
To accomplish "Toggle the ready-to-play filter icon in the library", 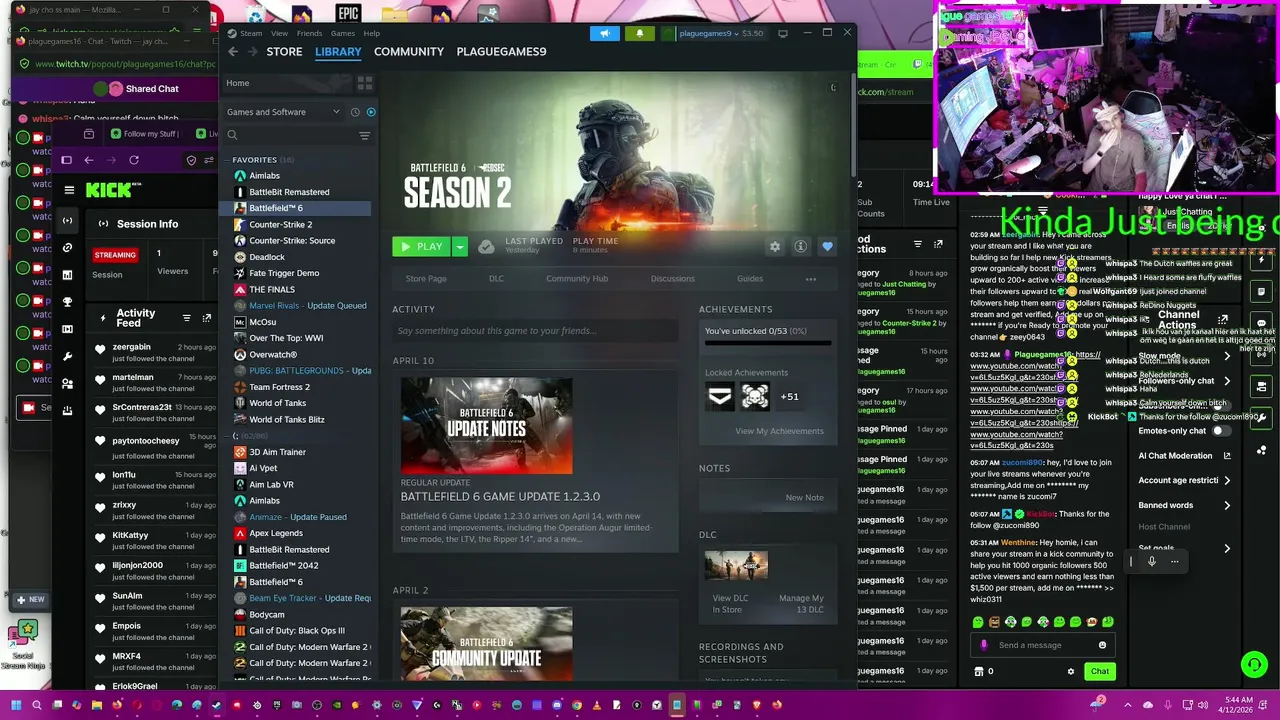I will [x=371, y=112].
